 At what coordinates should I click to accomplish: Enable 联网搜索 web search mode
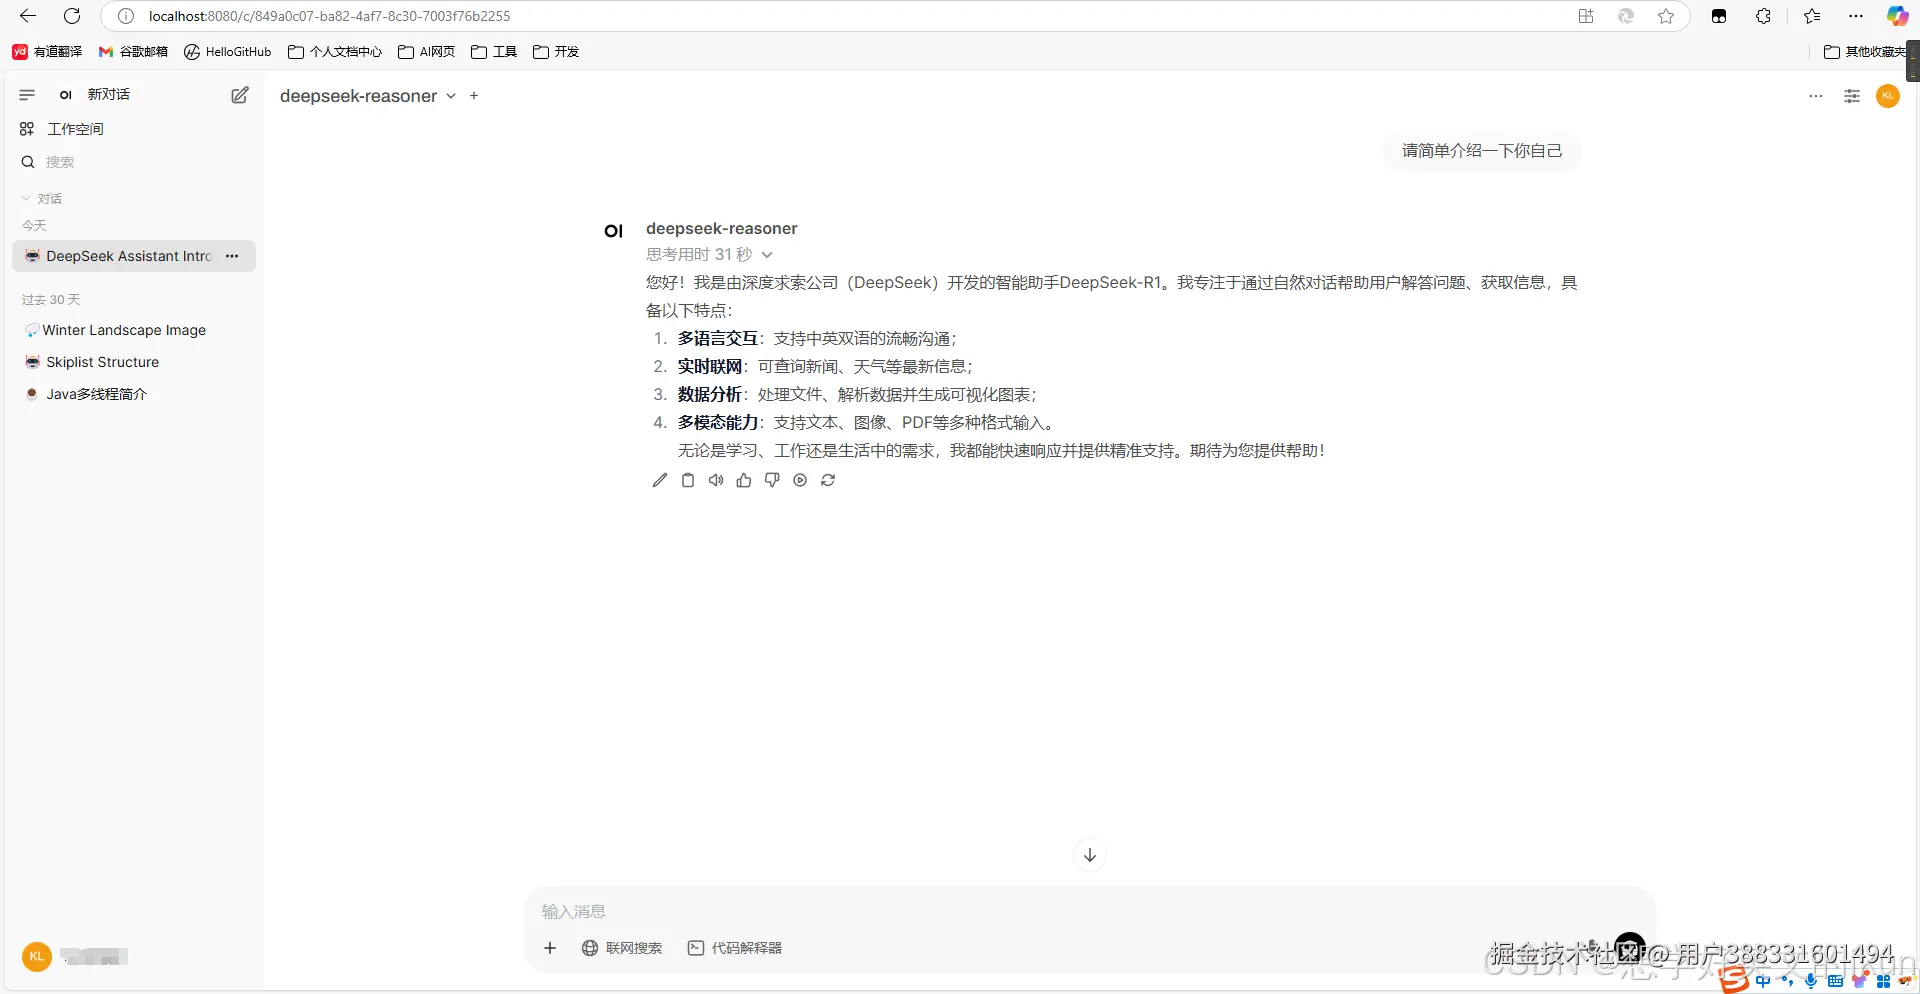622,948
